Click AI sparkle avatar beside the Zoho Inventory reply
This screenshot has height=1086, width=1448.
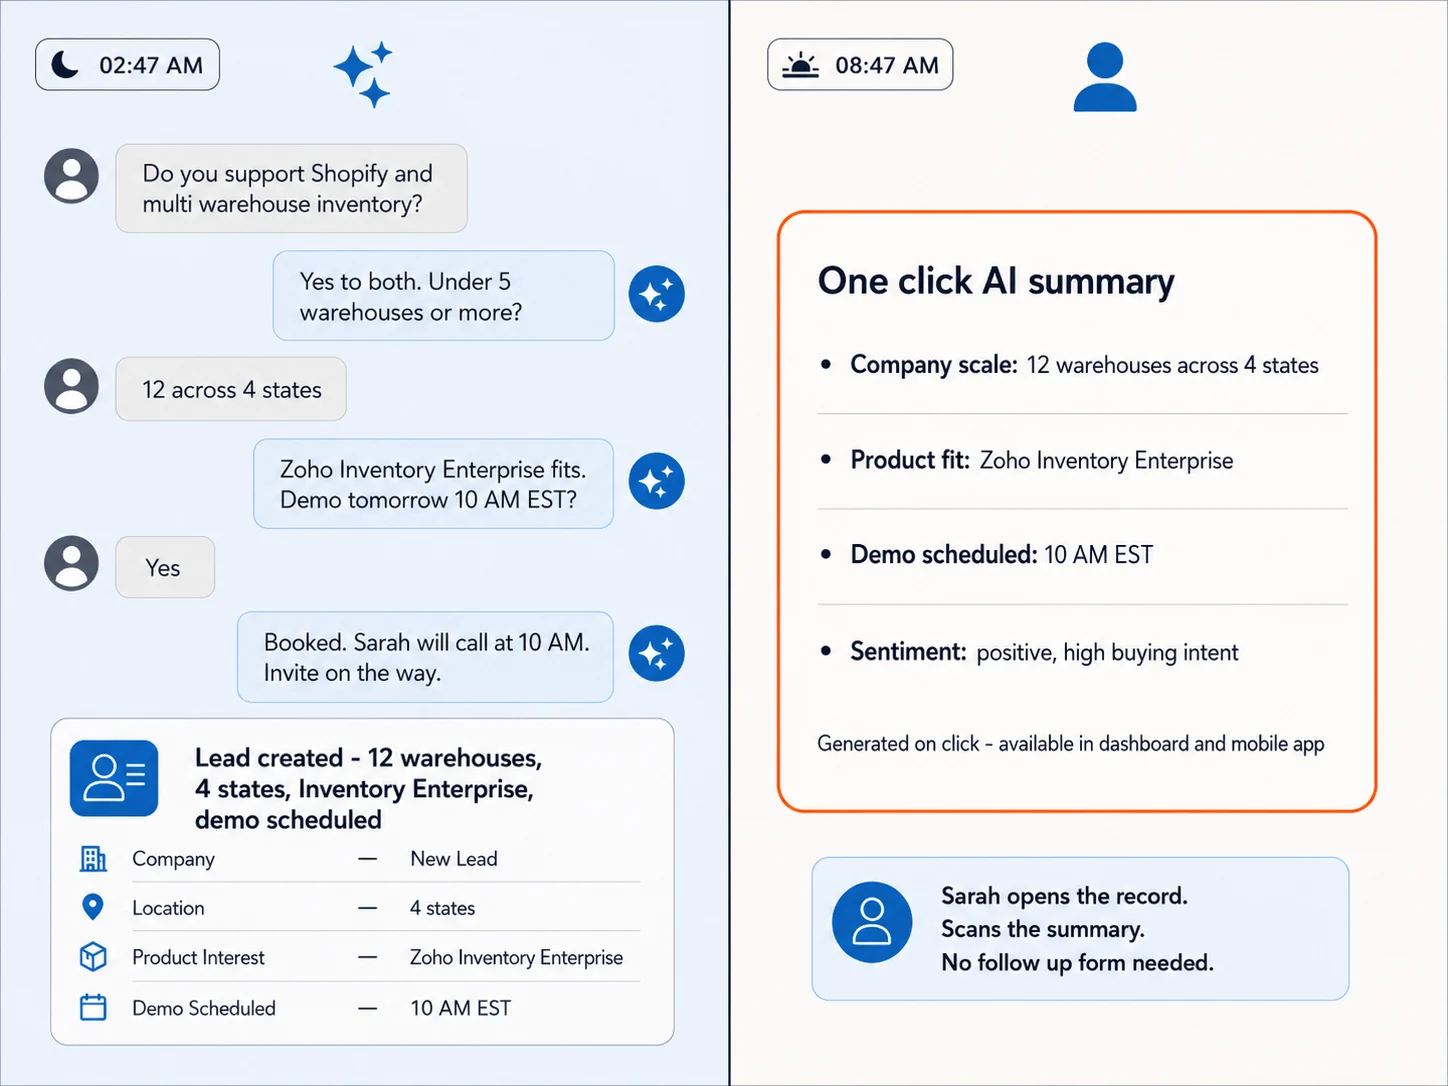pyautogui.click(x=657, y=481)
